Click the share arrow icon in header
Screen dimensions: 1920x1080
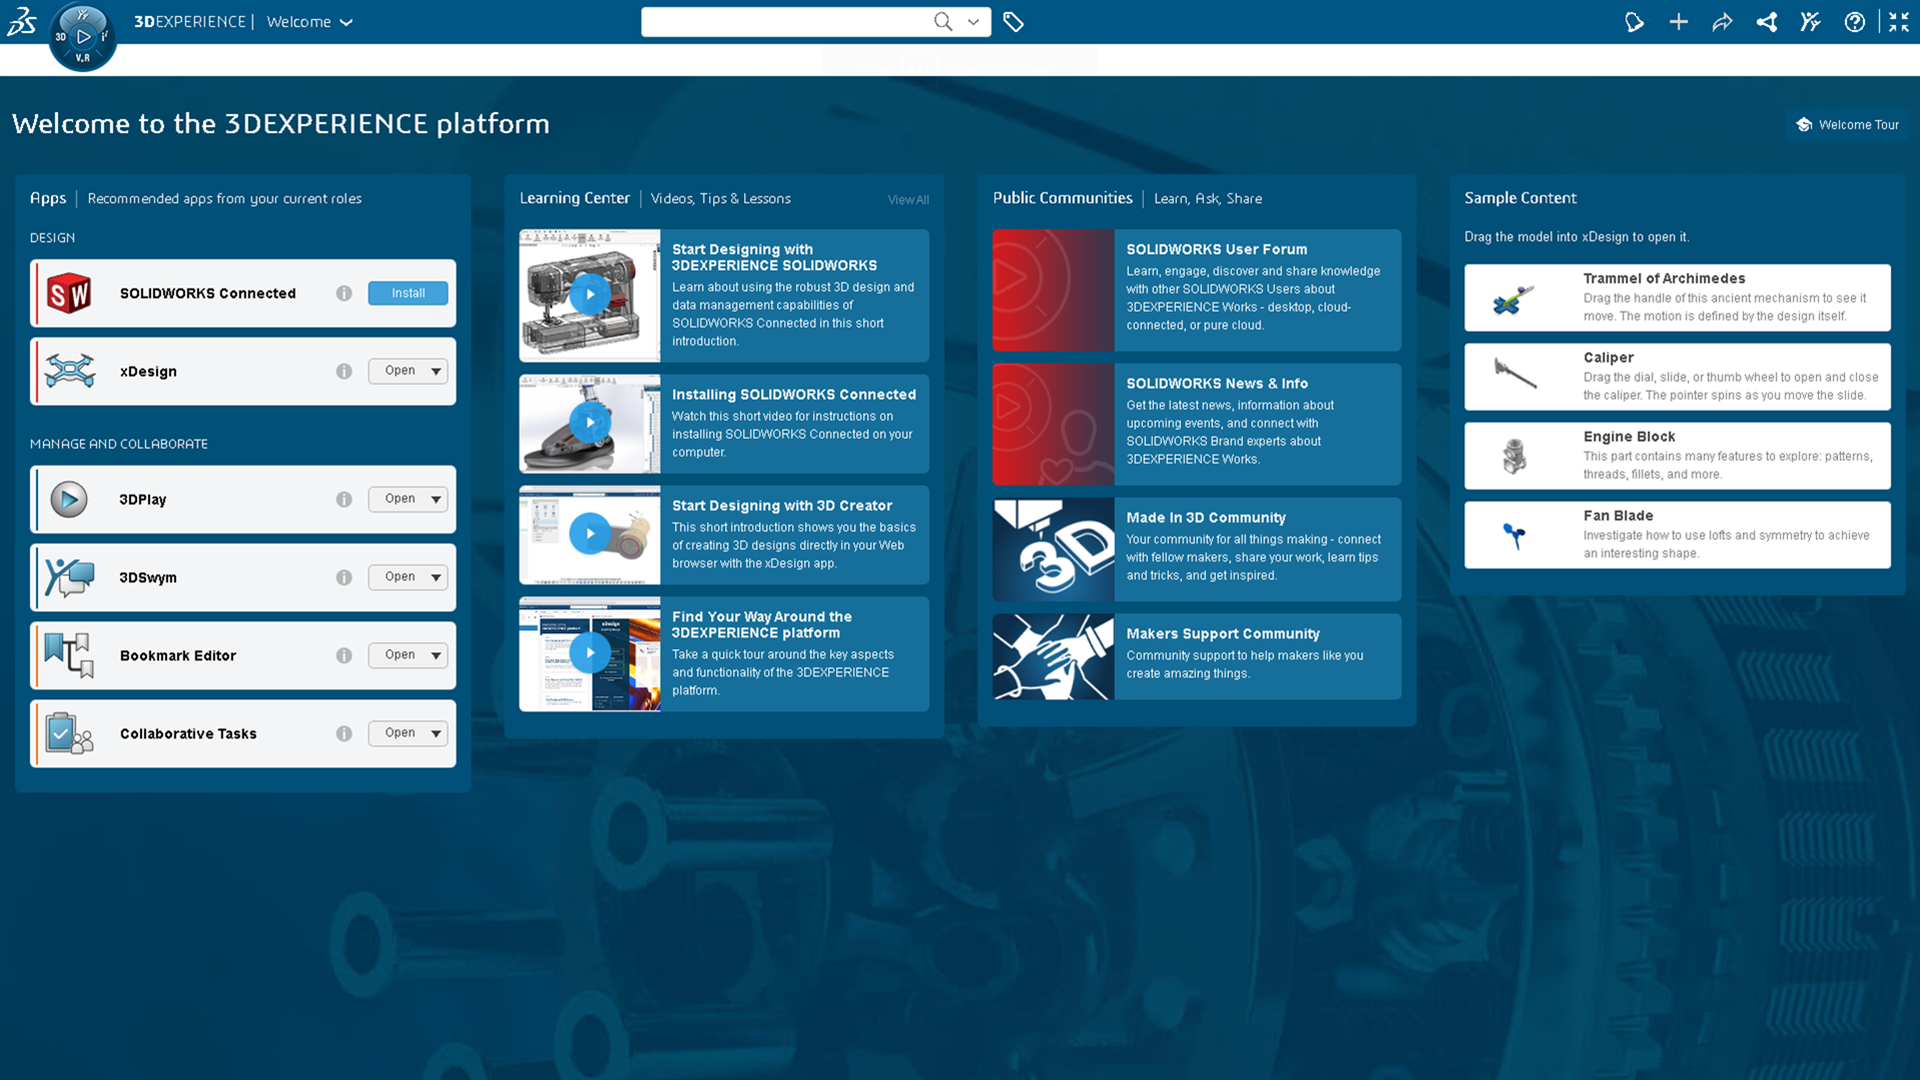pos(1722,22)
